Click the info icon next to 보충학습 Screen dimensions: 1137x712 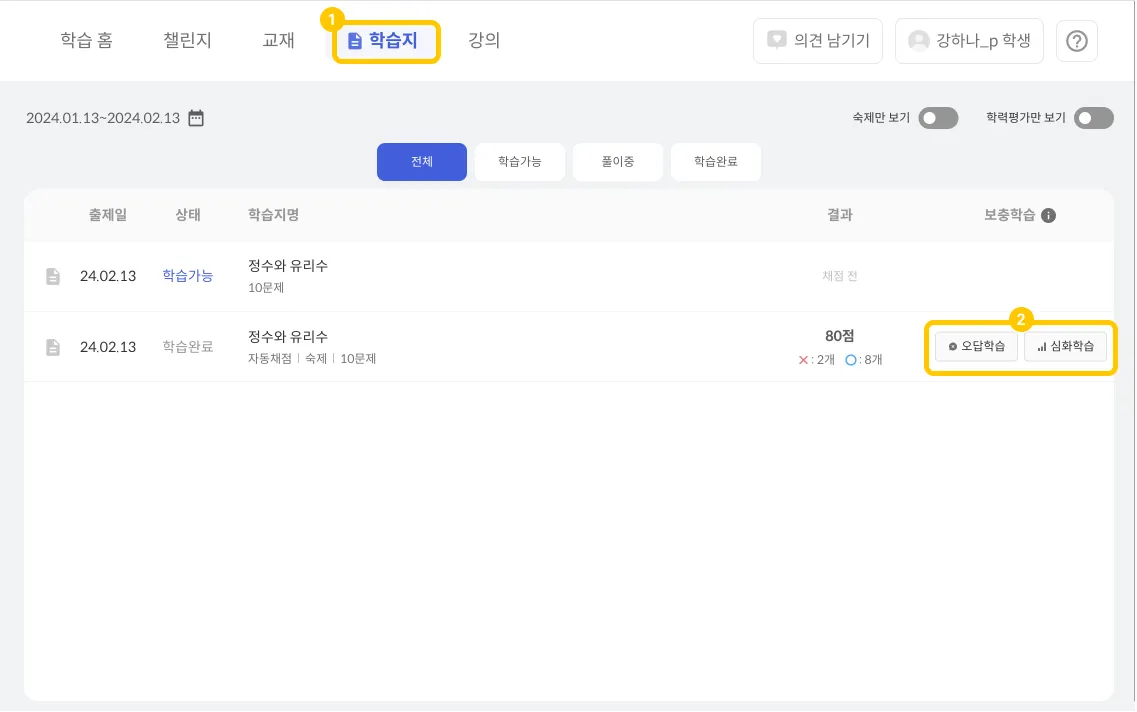1048,215
